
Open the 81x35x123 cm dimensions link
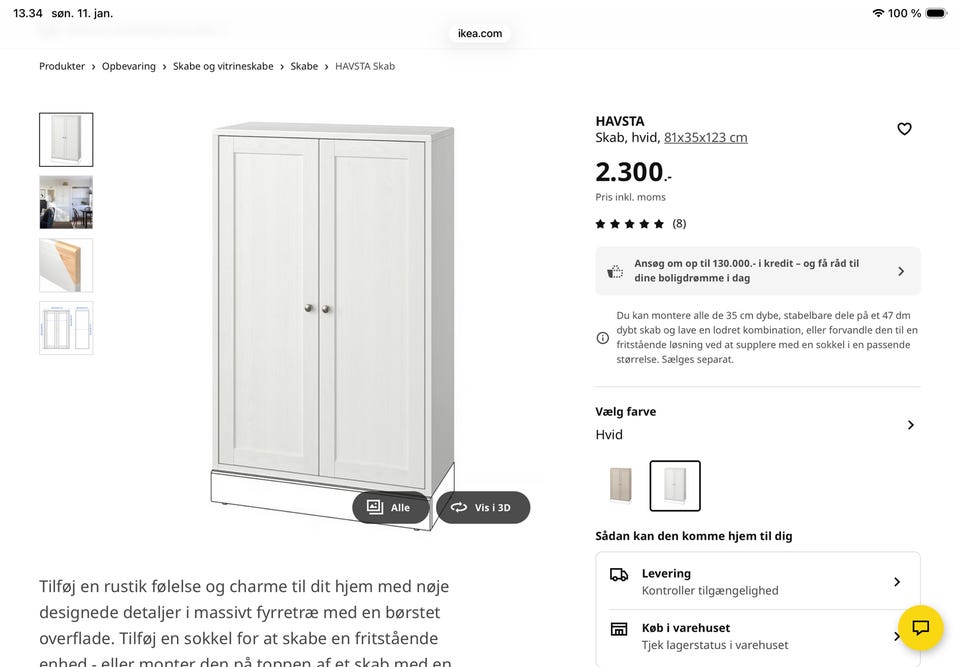pos(705,137)
